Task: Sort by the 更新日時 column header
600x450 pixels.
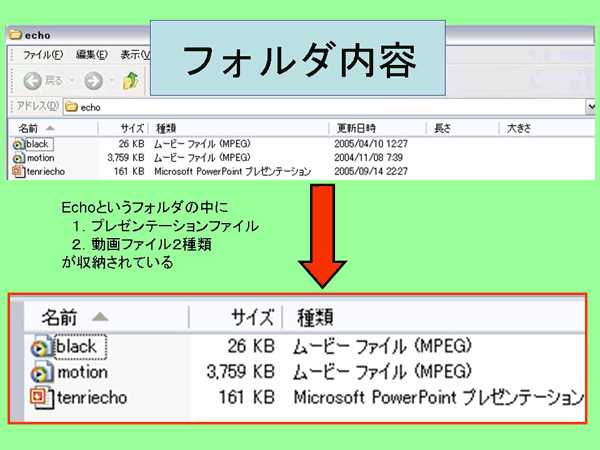Action: (x=356, y=128)
